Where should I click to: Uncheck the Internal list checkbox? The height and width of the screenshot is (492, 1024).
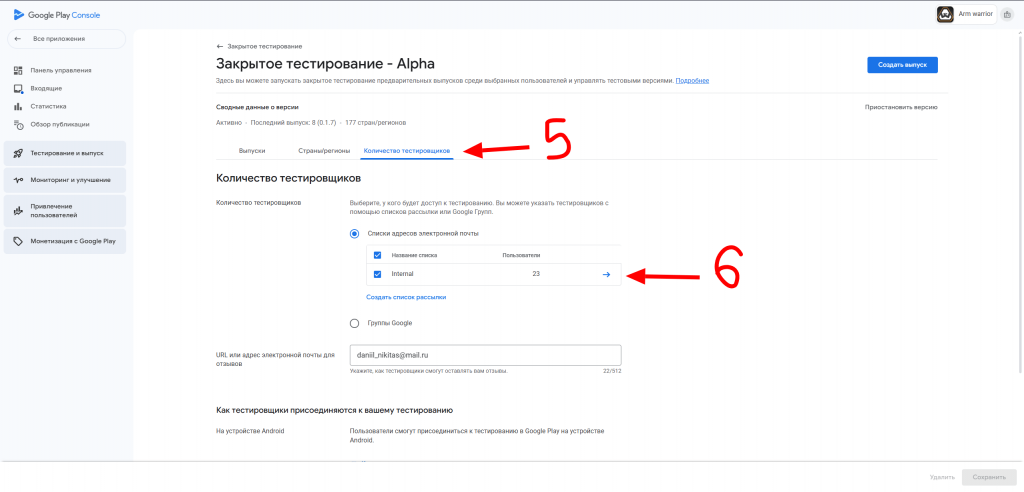[377, 274]
